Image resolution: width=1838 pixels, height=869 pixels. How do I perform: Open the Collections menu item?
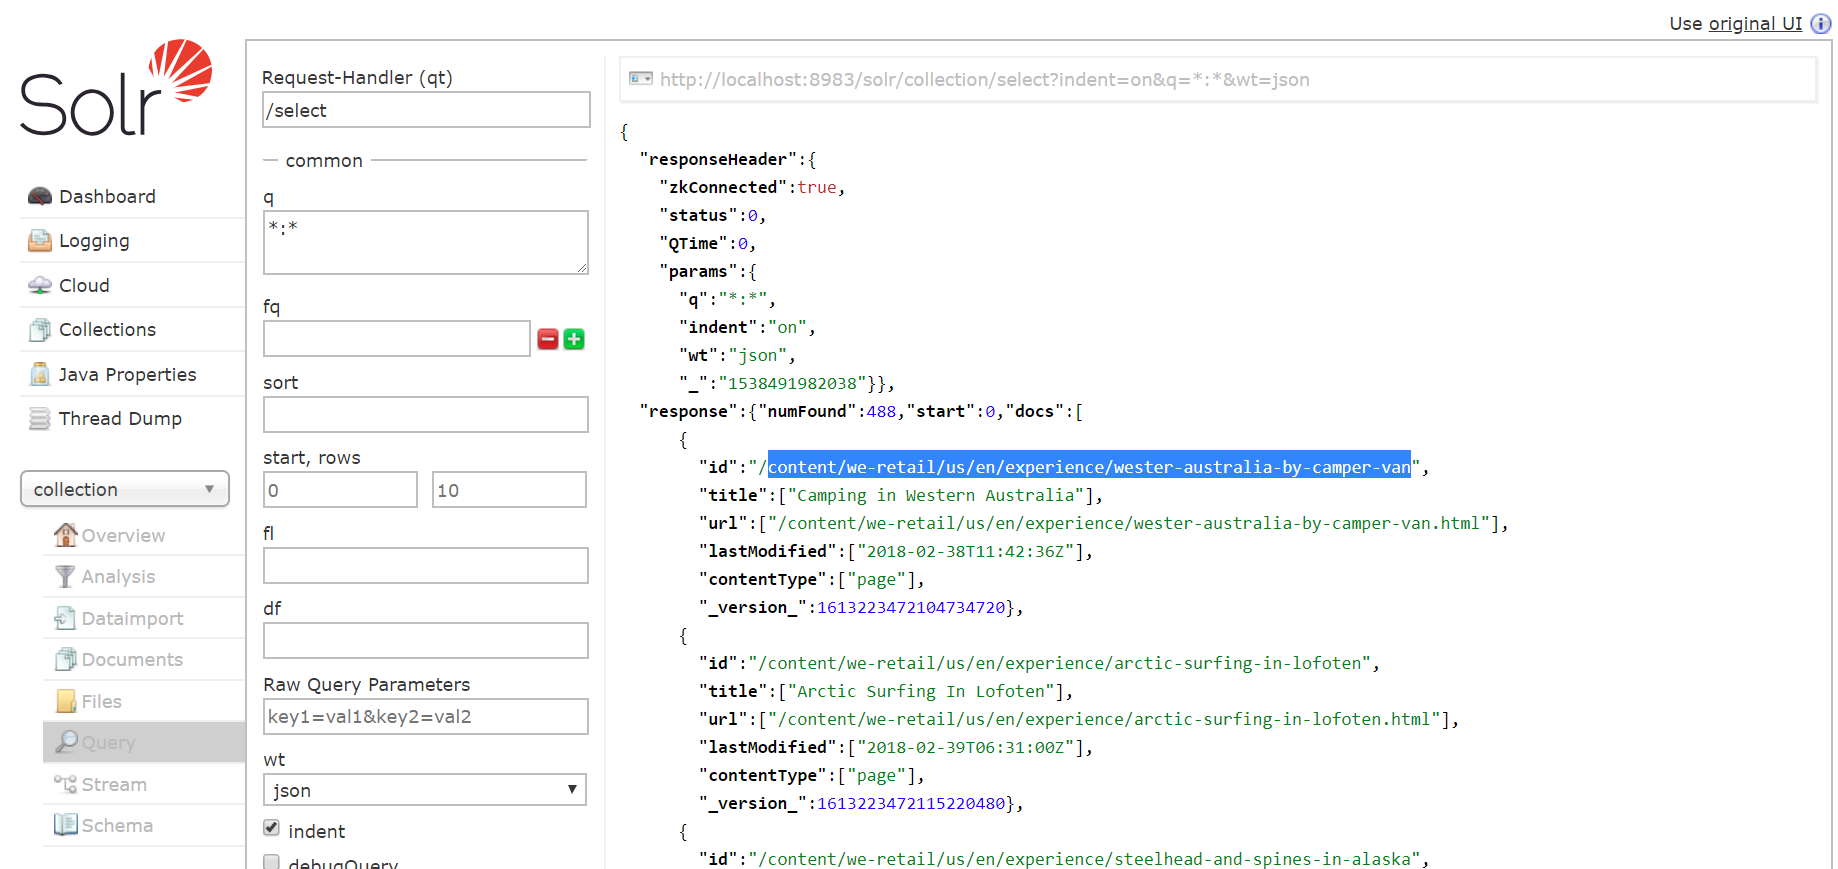[107, 330]
